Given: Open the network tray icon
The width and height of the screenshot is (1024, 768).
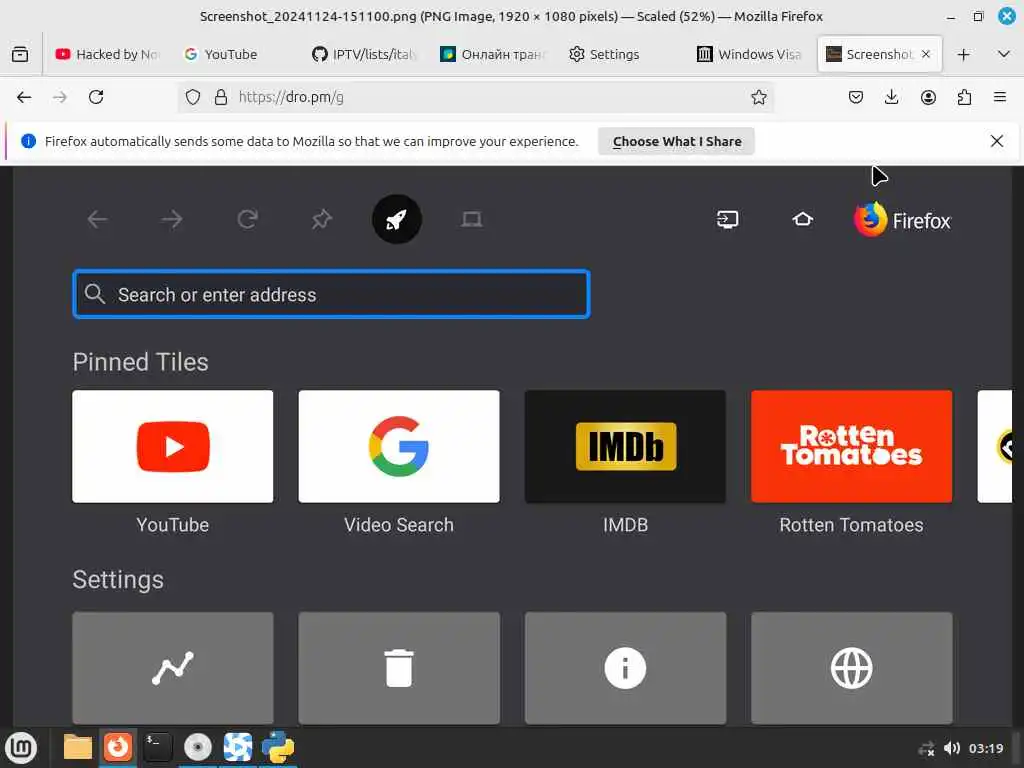Looking at the screenshot, I should pyautogui.click(x=926, y=748).
